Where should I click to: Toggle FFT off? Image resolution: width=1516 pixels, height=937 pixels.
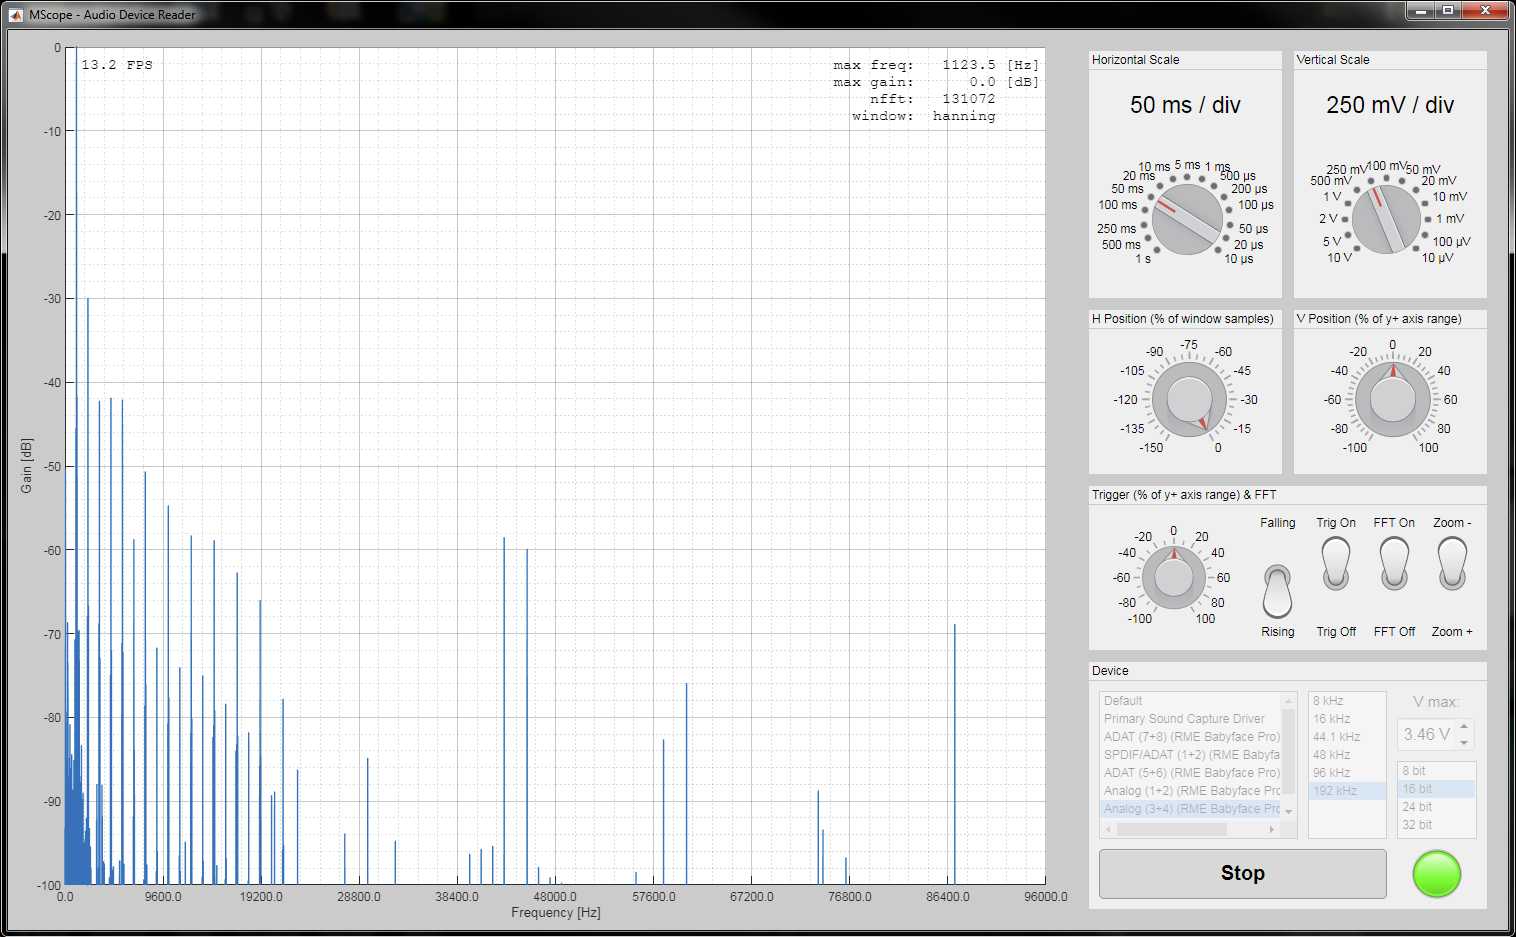(1393, 580)
